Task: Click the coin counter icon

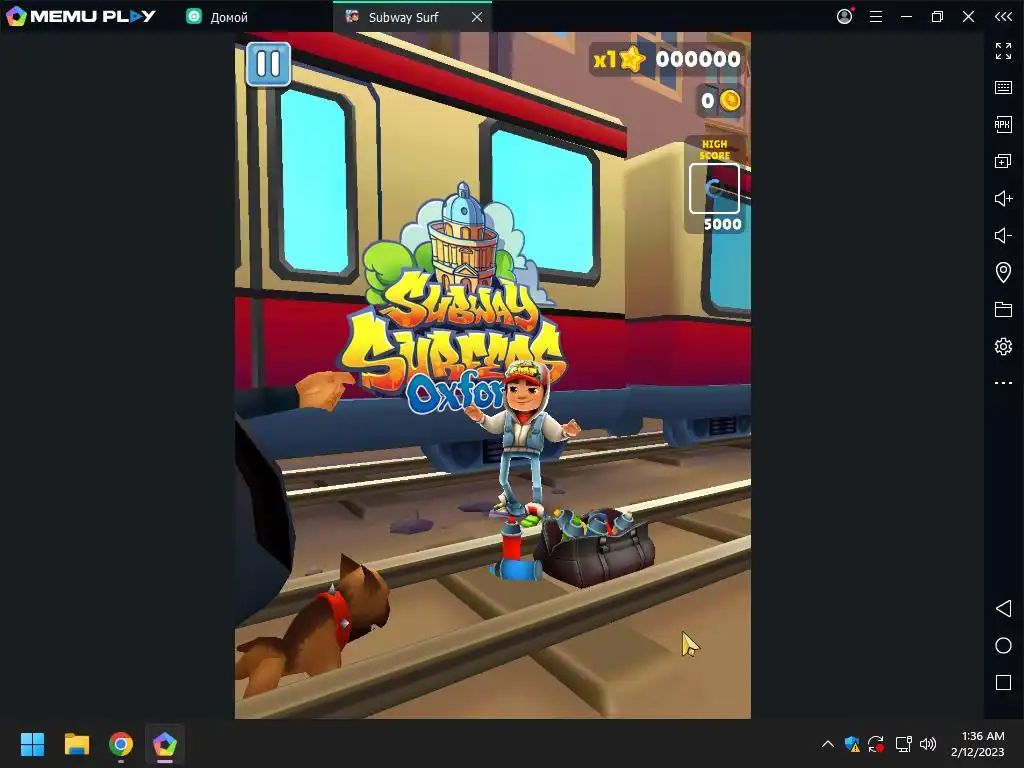Action: pyautogui.click(x=729, y=101)
